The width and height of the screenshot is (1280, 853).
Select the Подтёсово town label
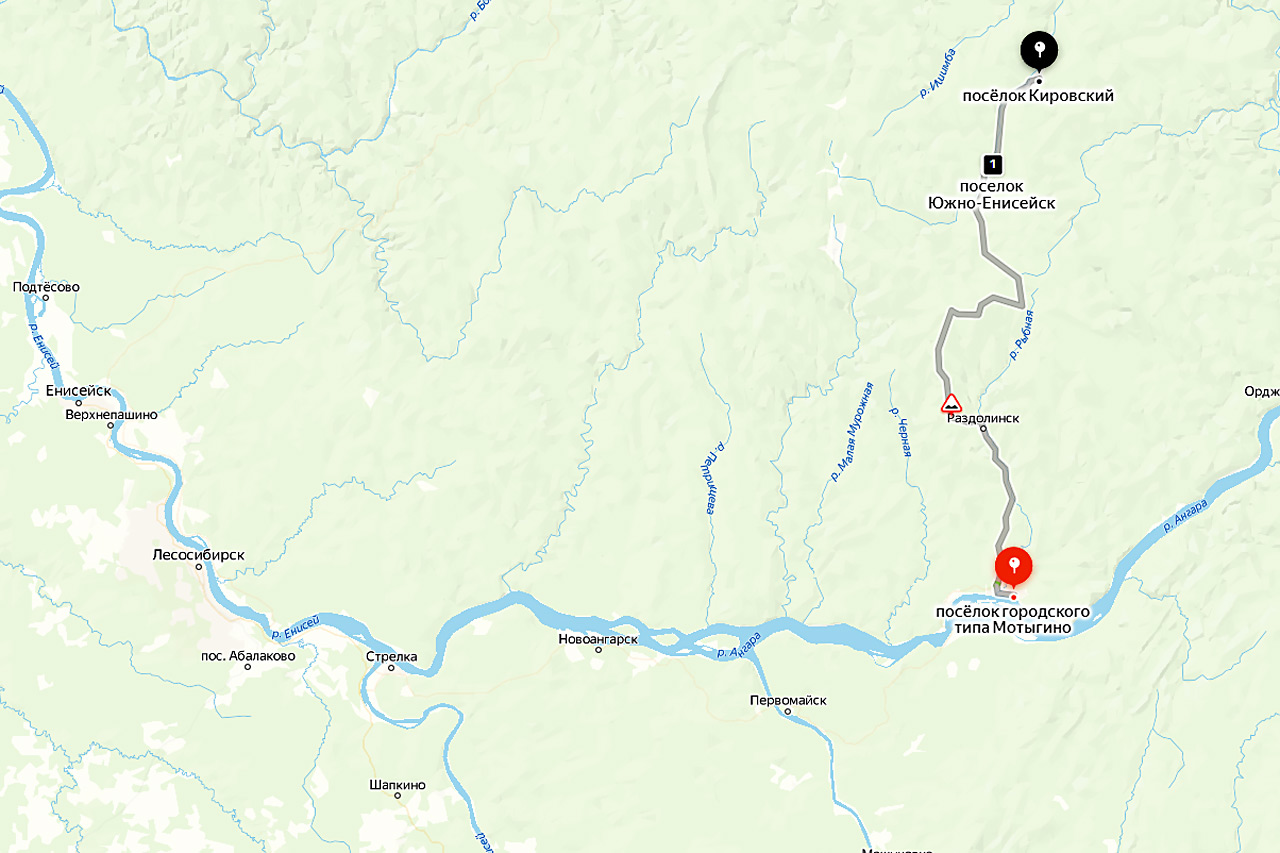click(46, 287)
